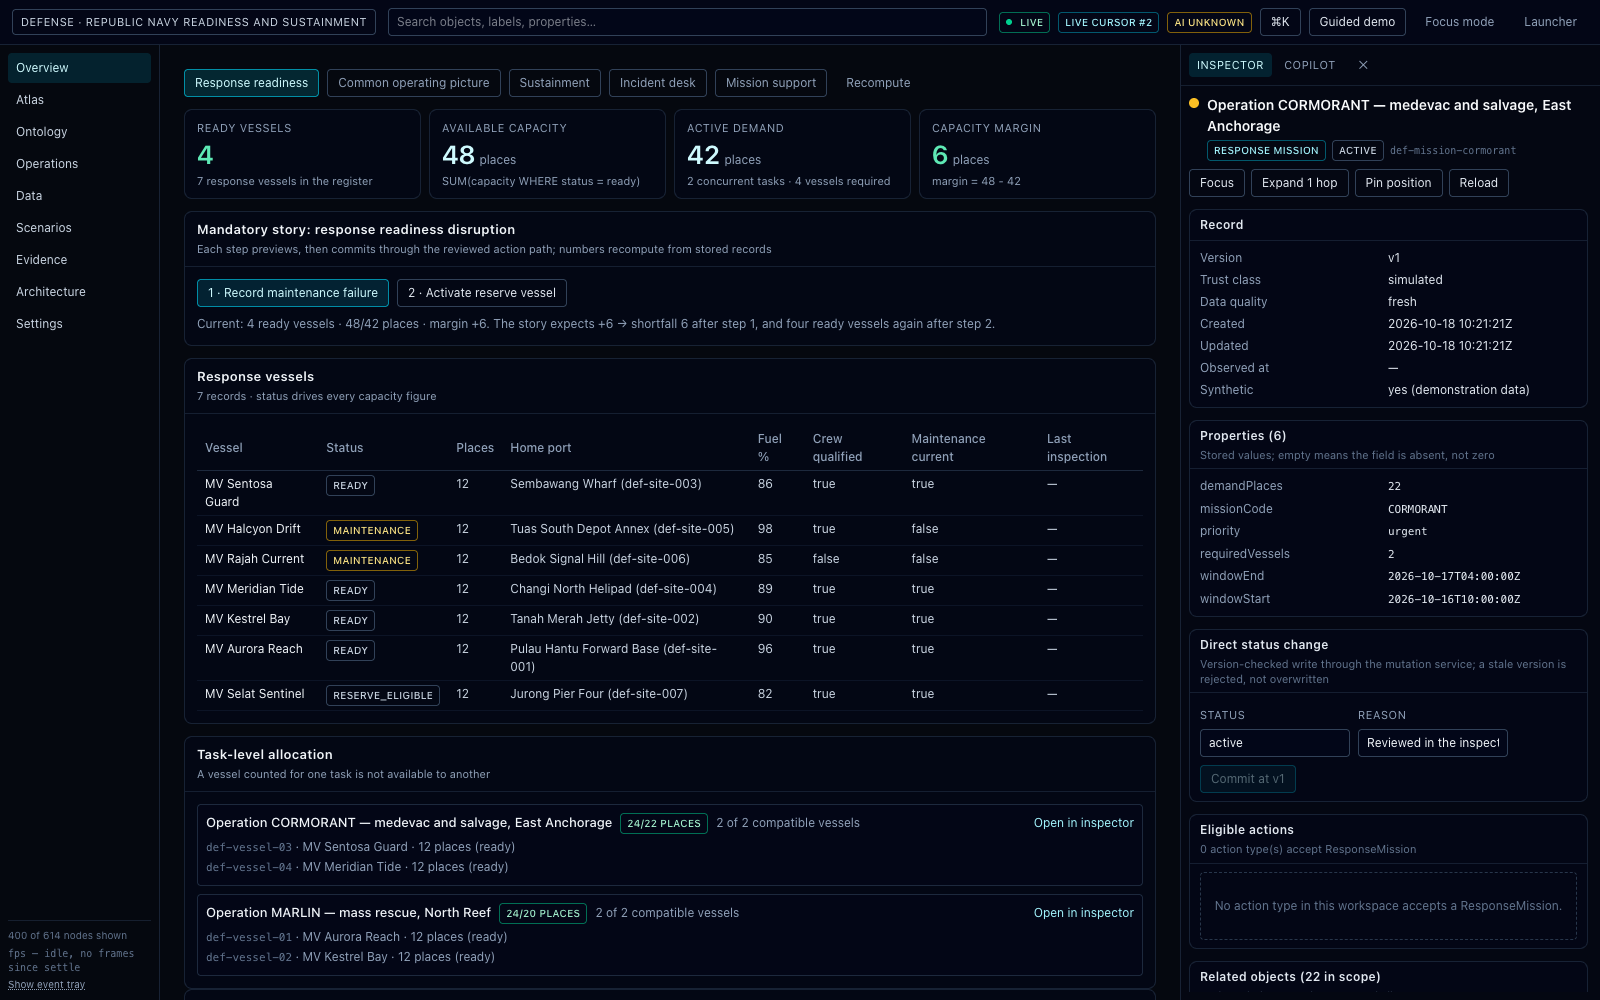Click the search objects input field
Image resolution: width=1600 pixels, height=1000 pixels.
coord(687,22)
